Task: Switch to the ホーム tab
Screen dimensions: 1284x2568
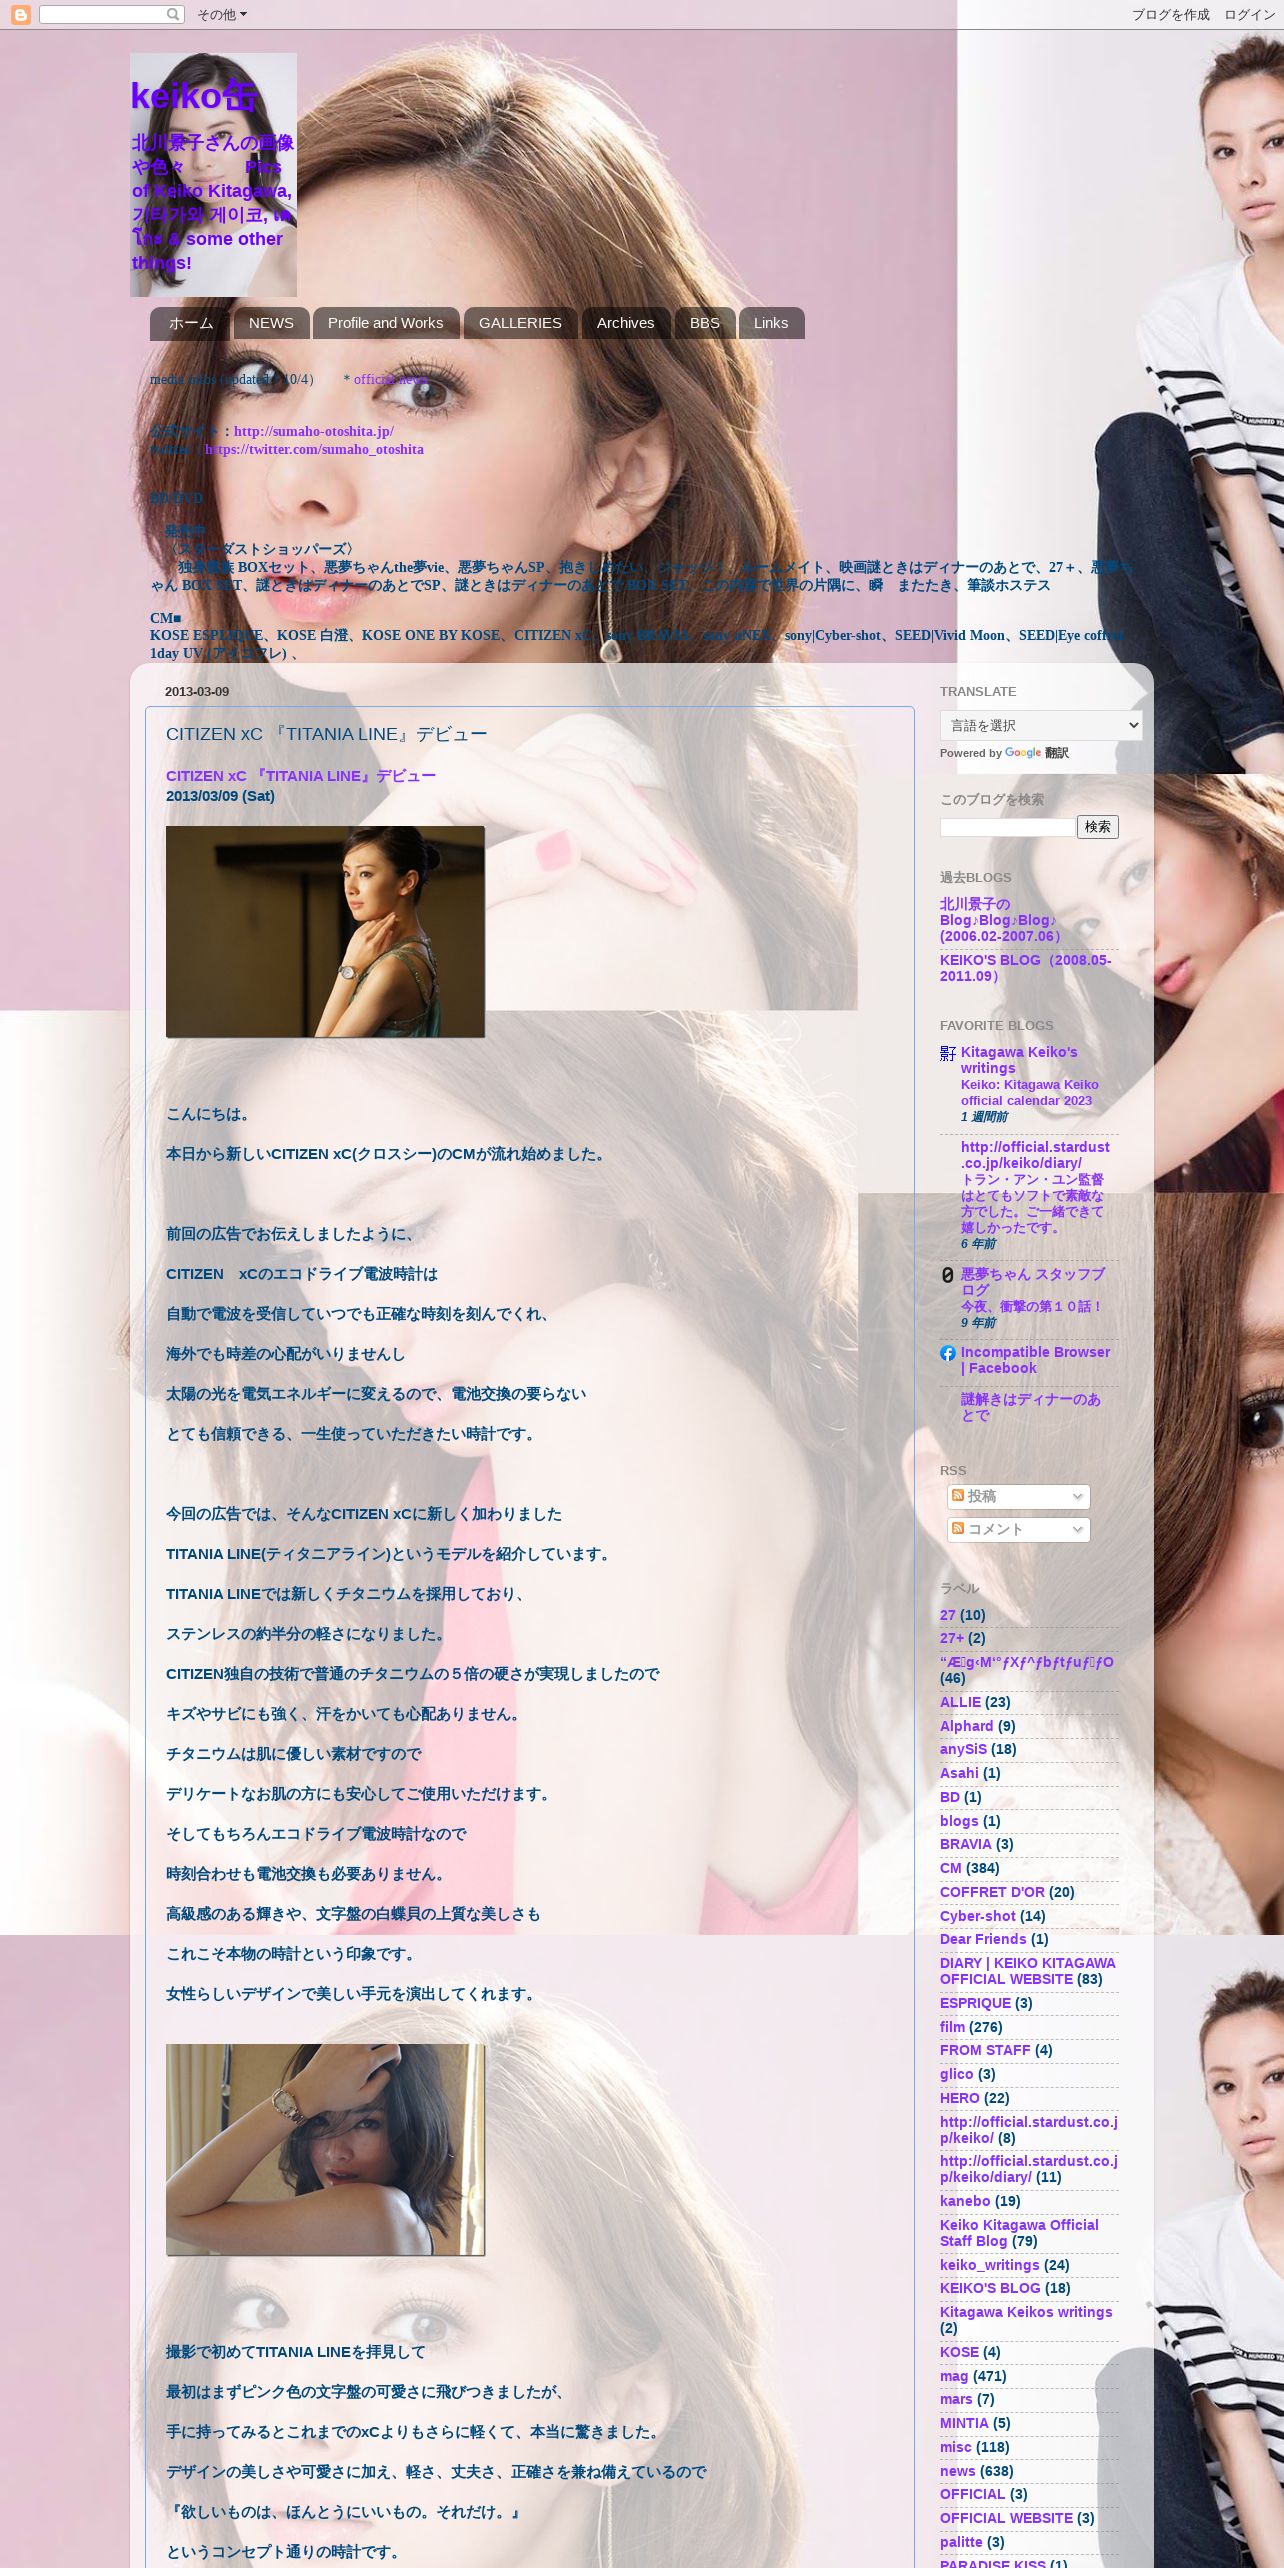Action: [190, 323]
